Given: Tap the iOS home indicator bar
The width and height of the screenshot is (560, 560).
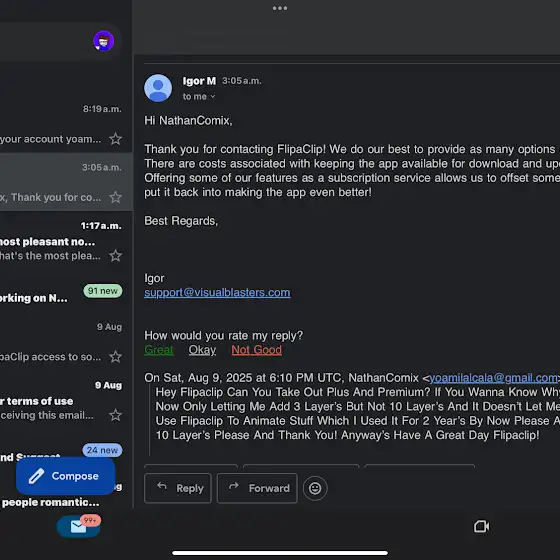Looking at the screenshot, I should (280, 553).
